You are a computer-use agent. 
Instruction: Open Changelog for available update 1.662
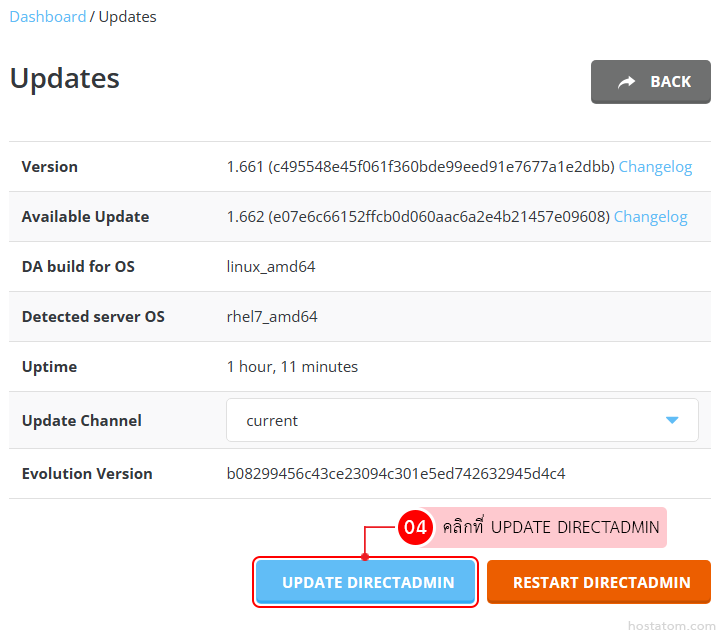(x=650, y=217)
